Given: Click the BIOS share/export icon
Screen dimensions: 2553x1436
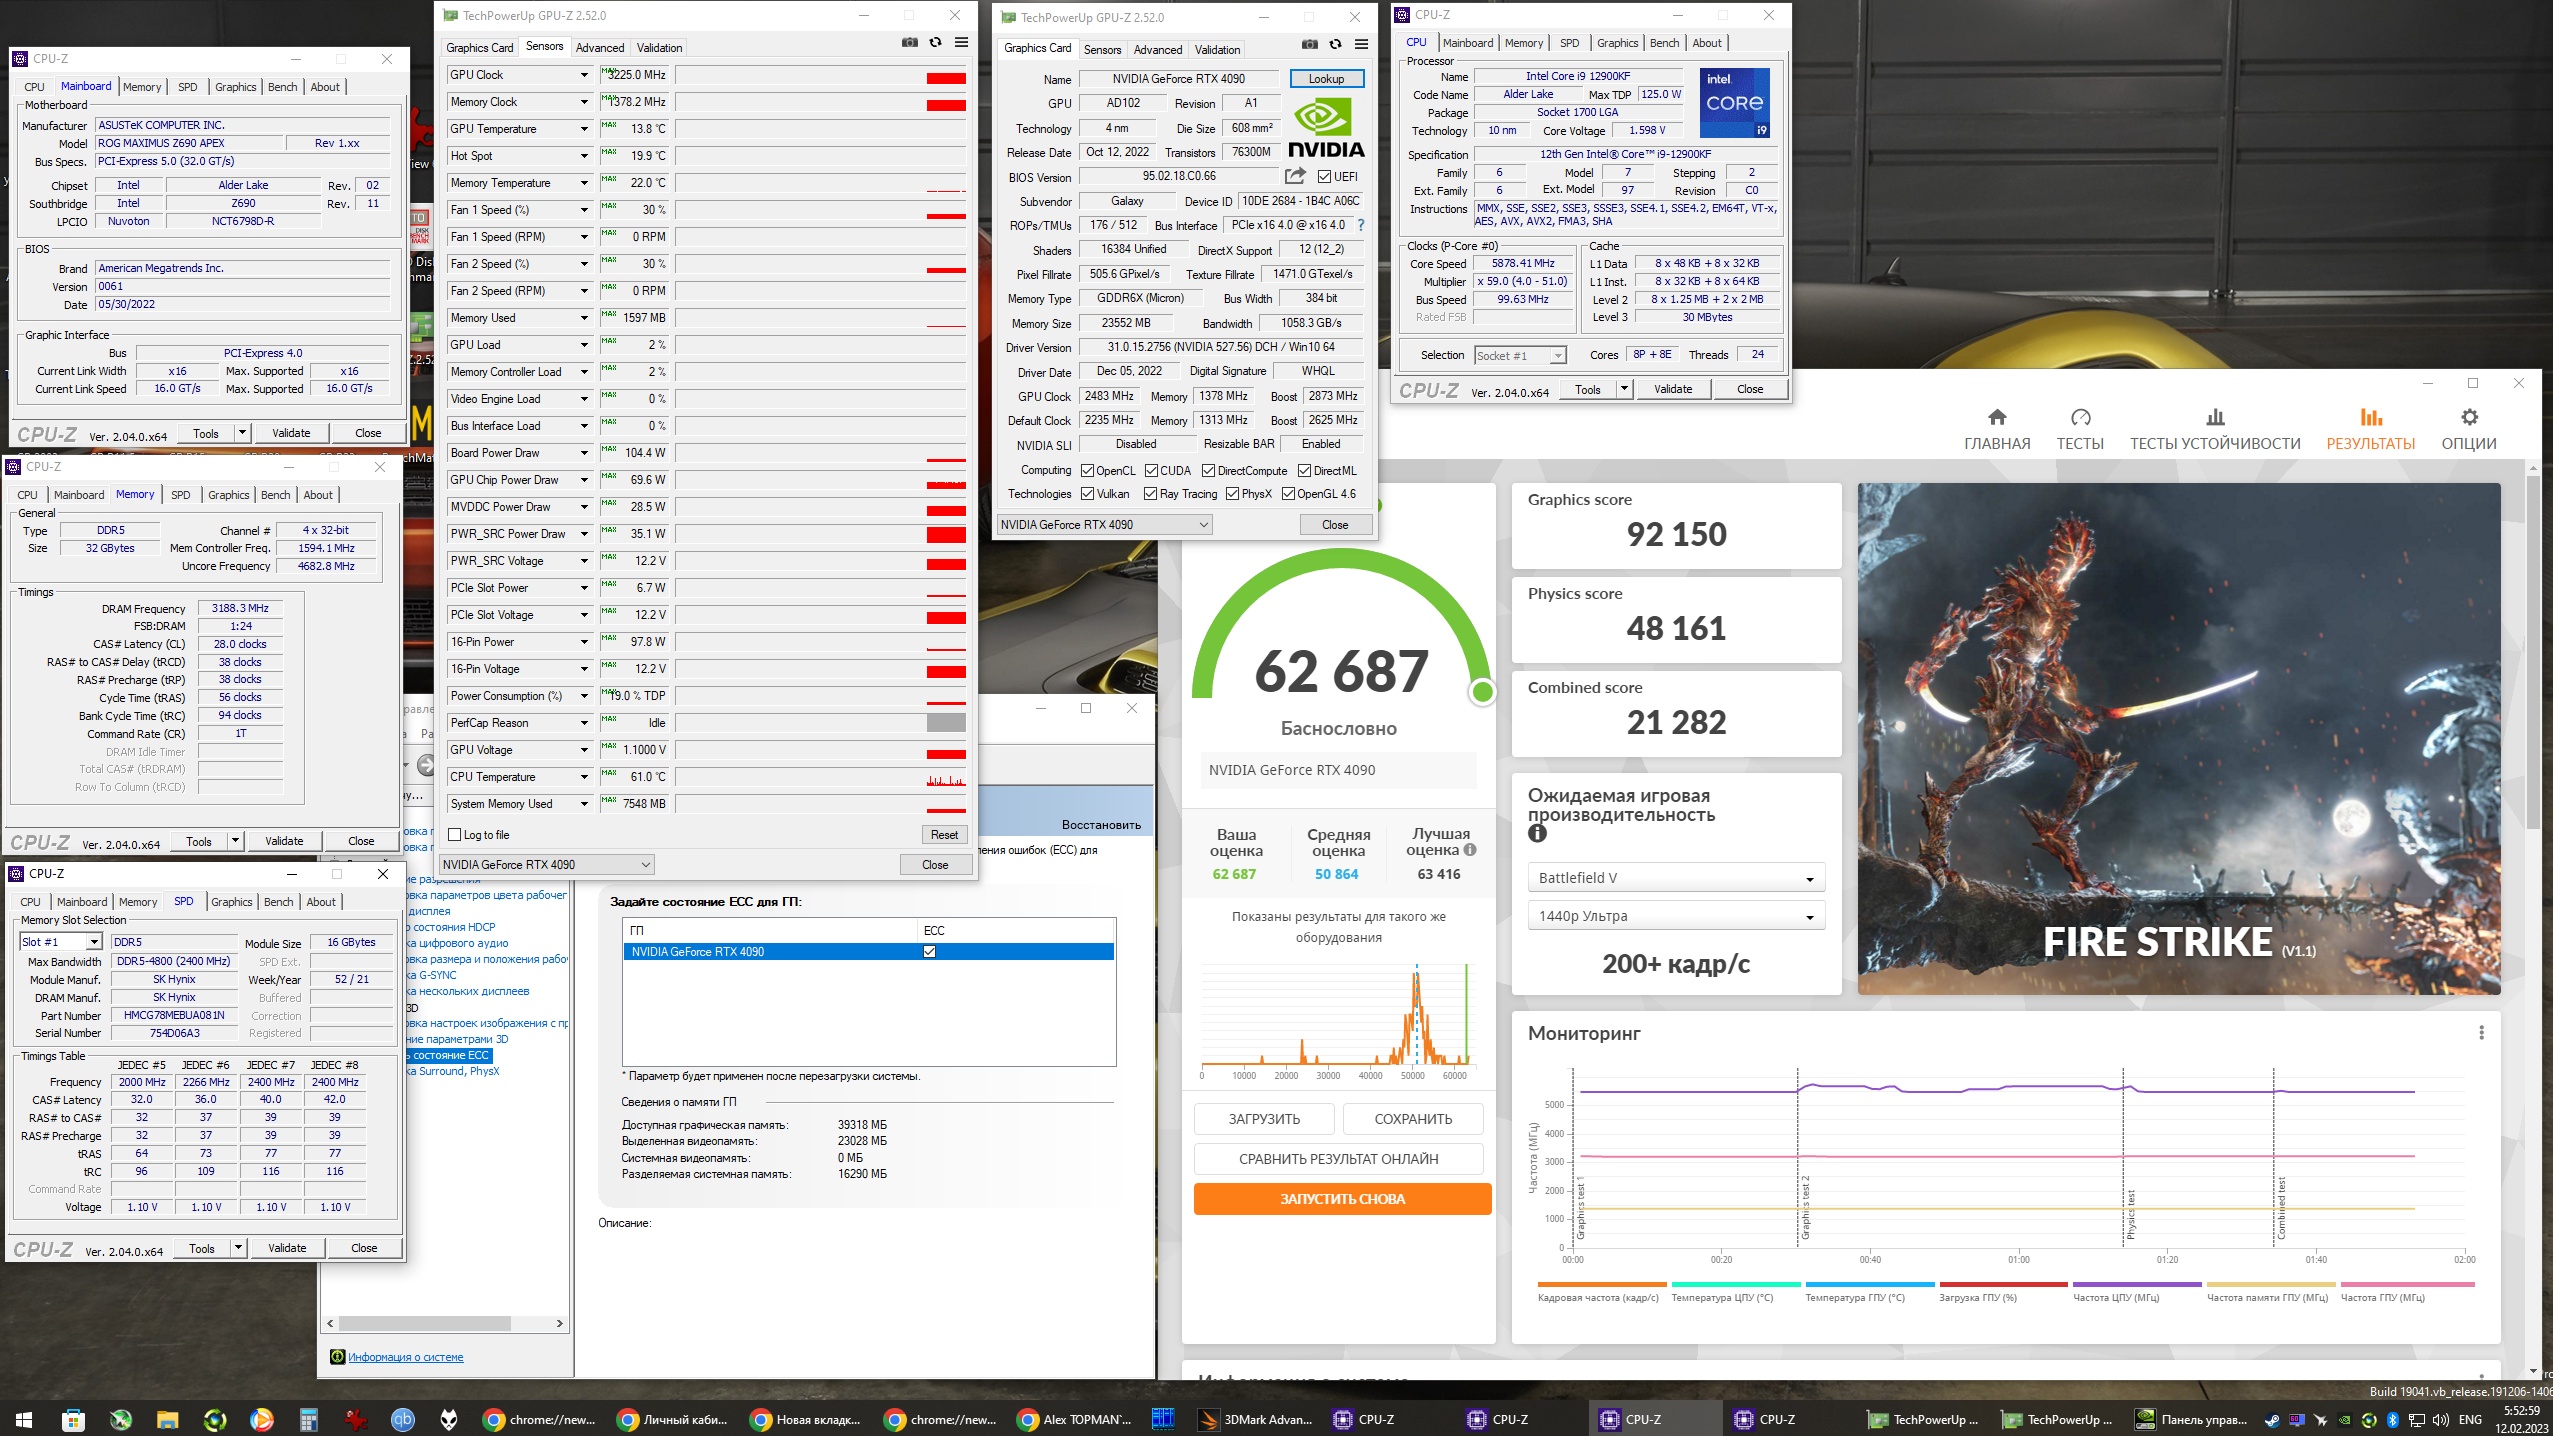Looking at the screenshot, I should [1295, 176].
